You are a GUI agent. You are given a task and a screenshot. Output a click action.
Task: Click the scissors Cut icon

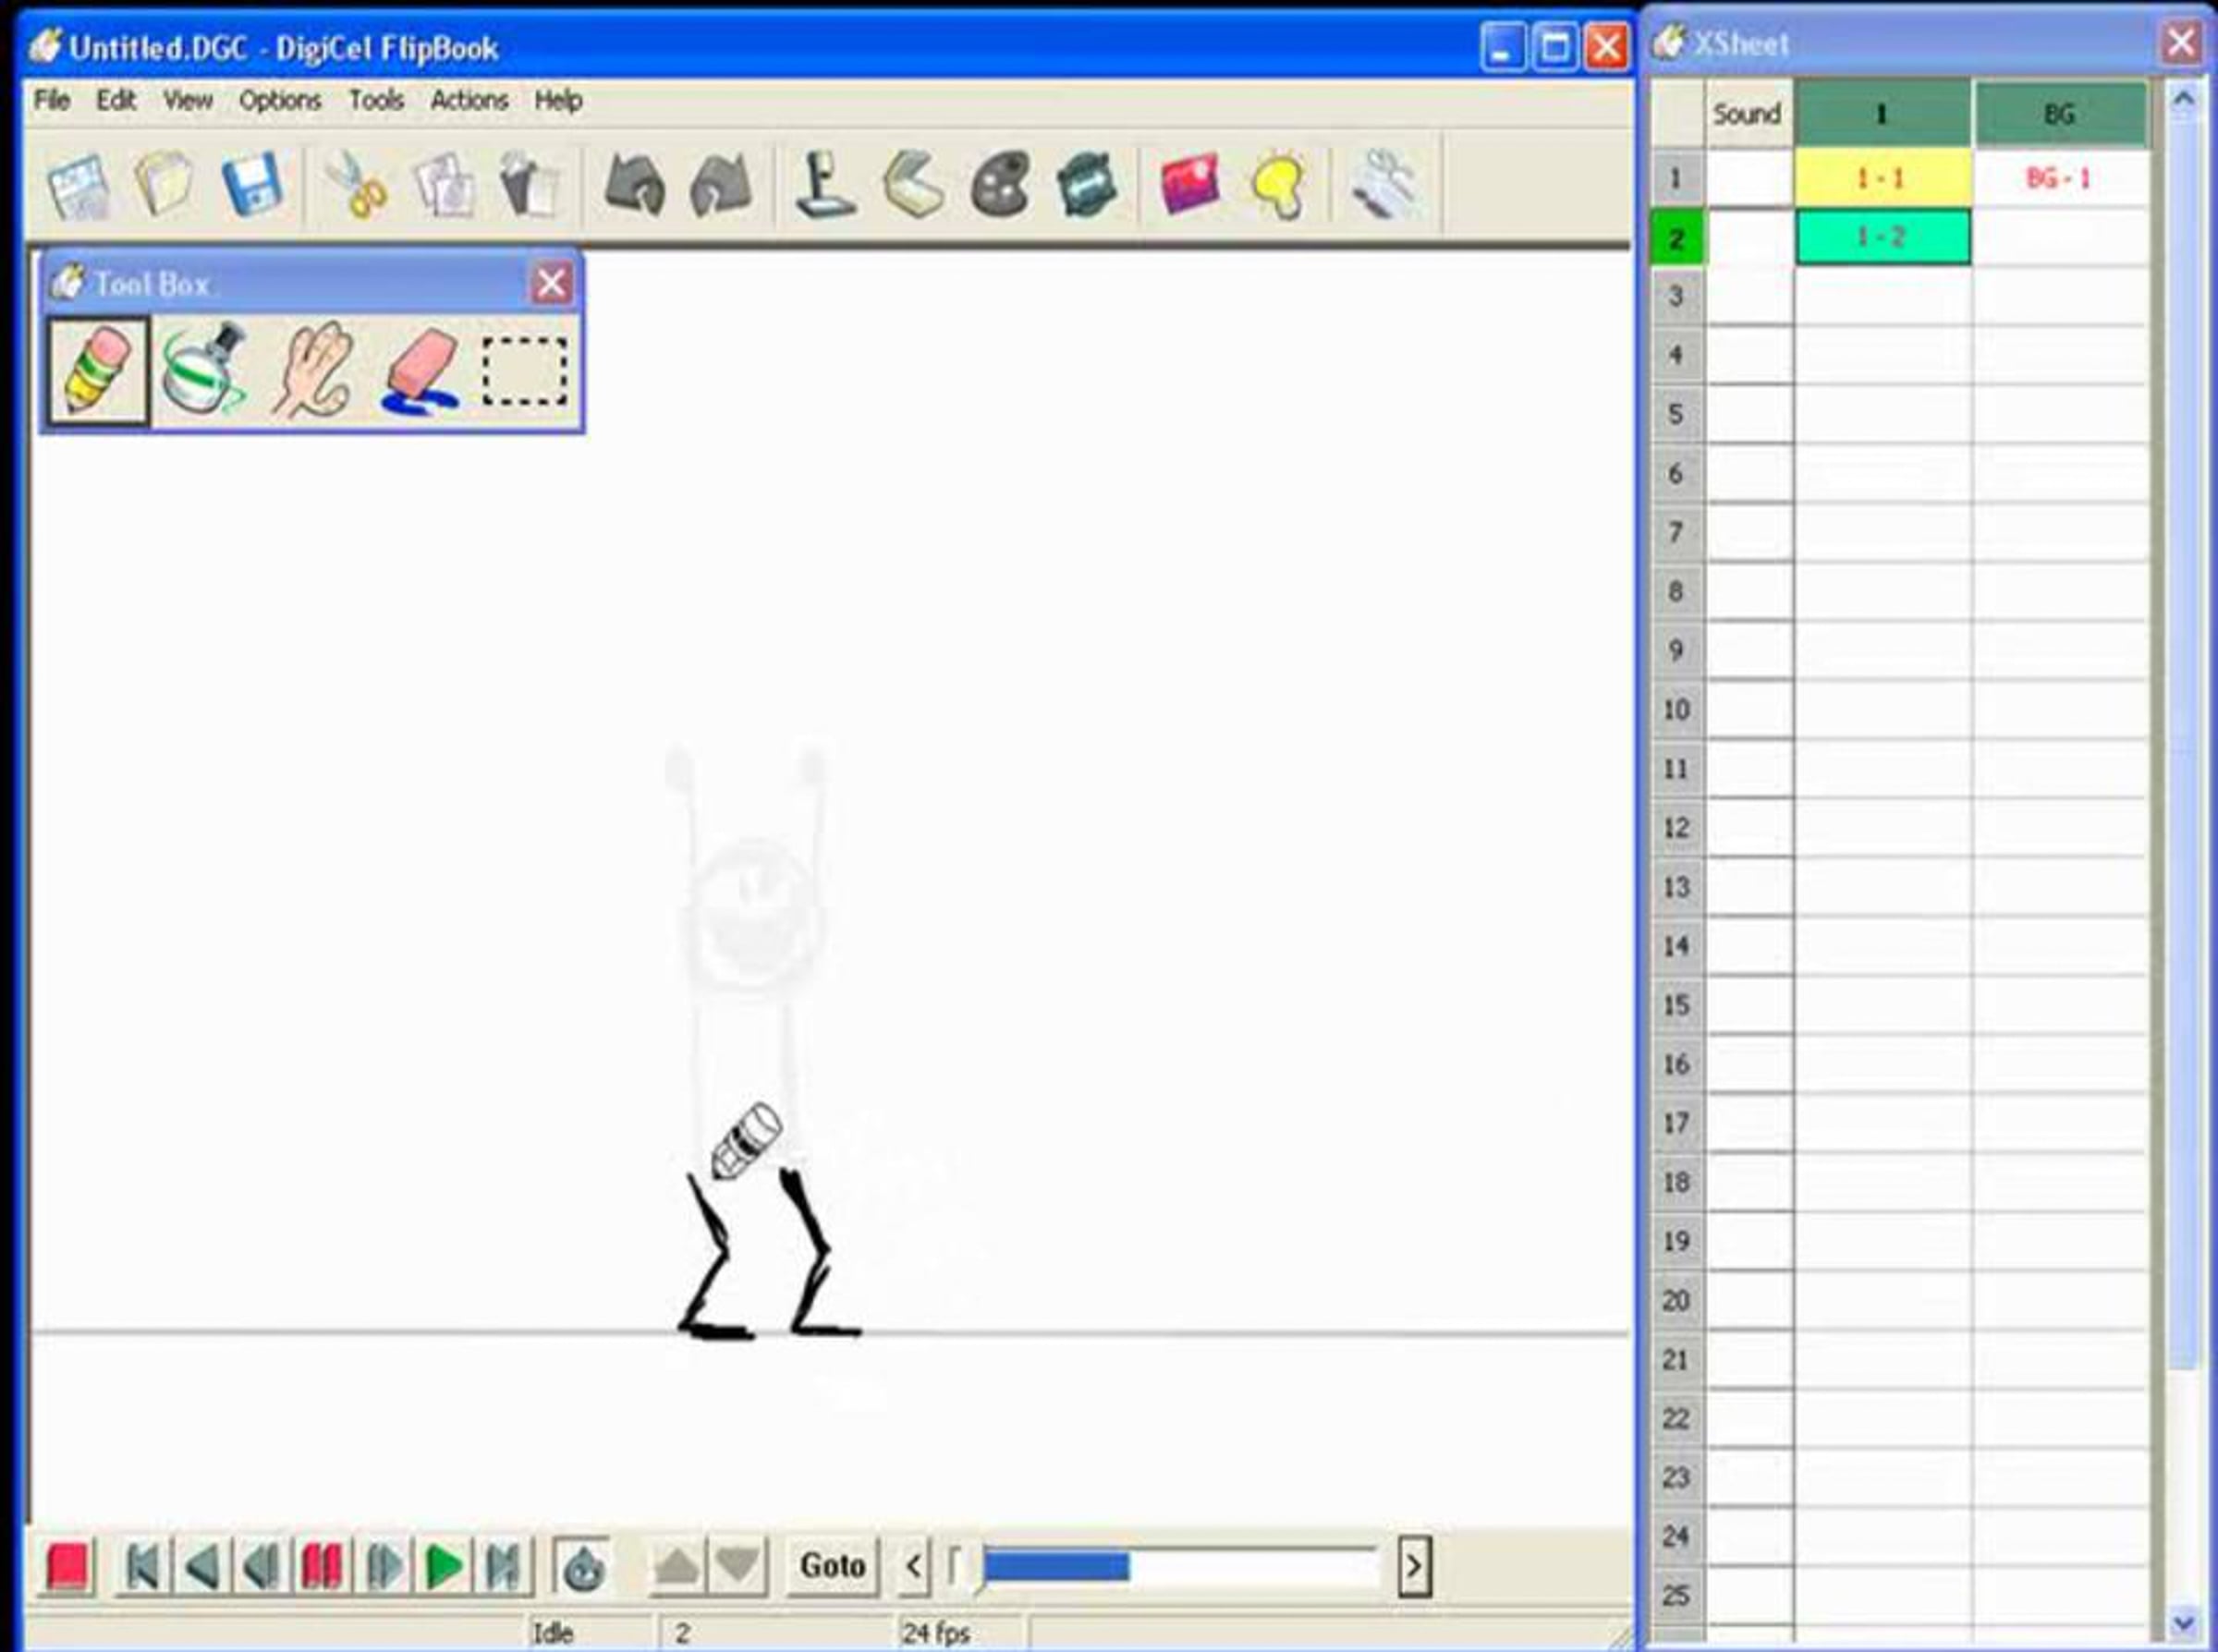tap(356, 185)
